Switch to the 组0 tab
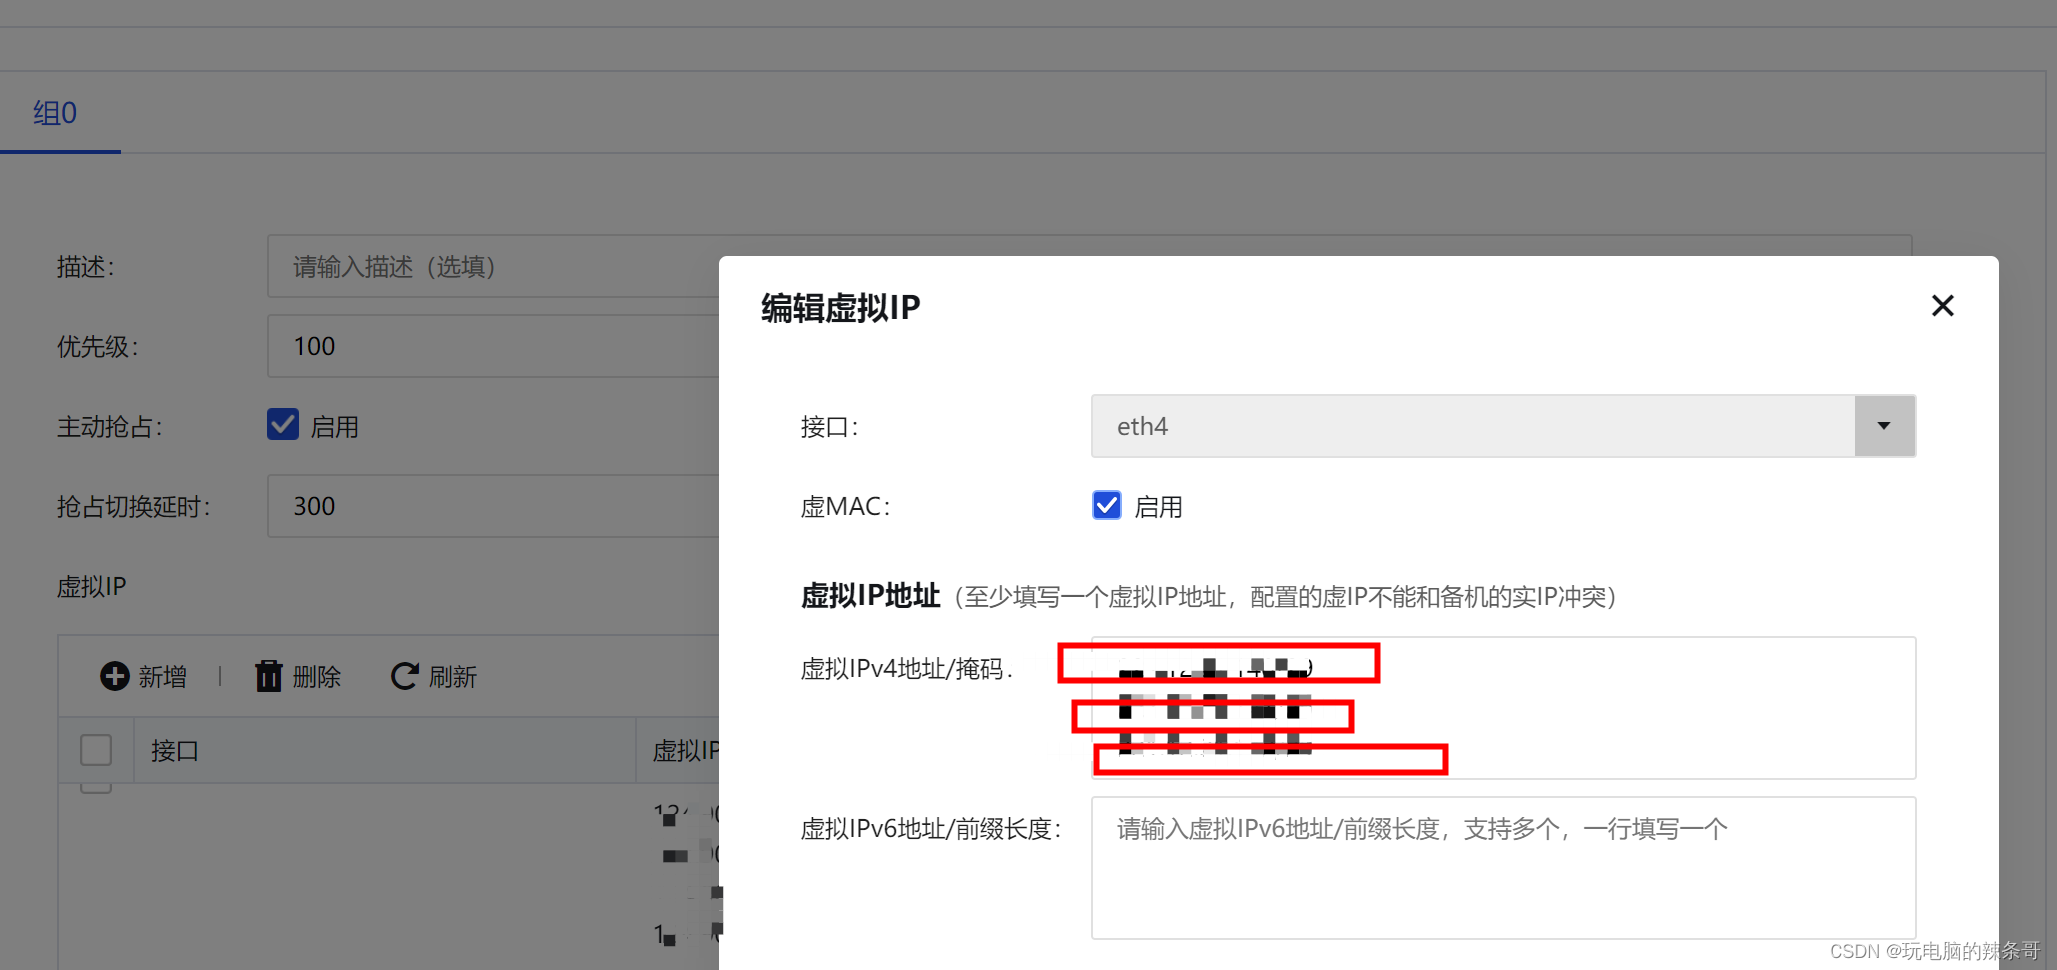This screenshot has height=970, width=2057. coord(56,113)
